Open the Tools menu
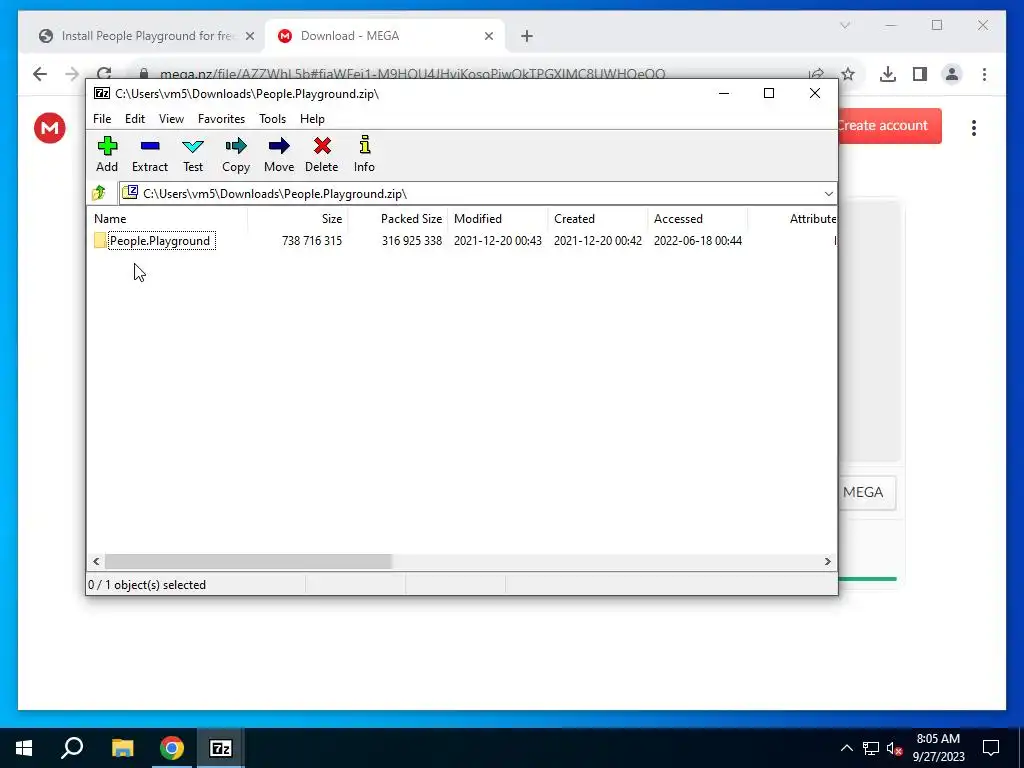 (x=272, y=119)
